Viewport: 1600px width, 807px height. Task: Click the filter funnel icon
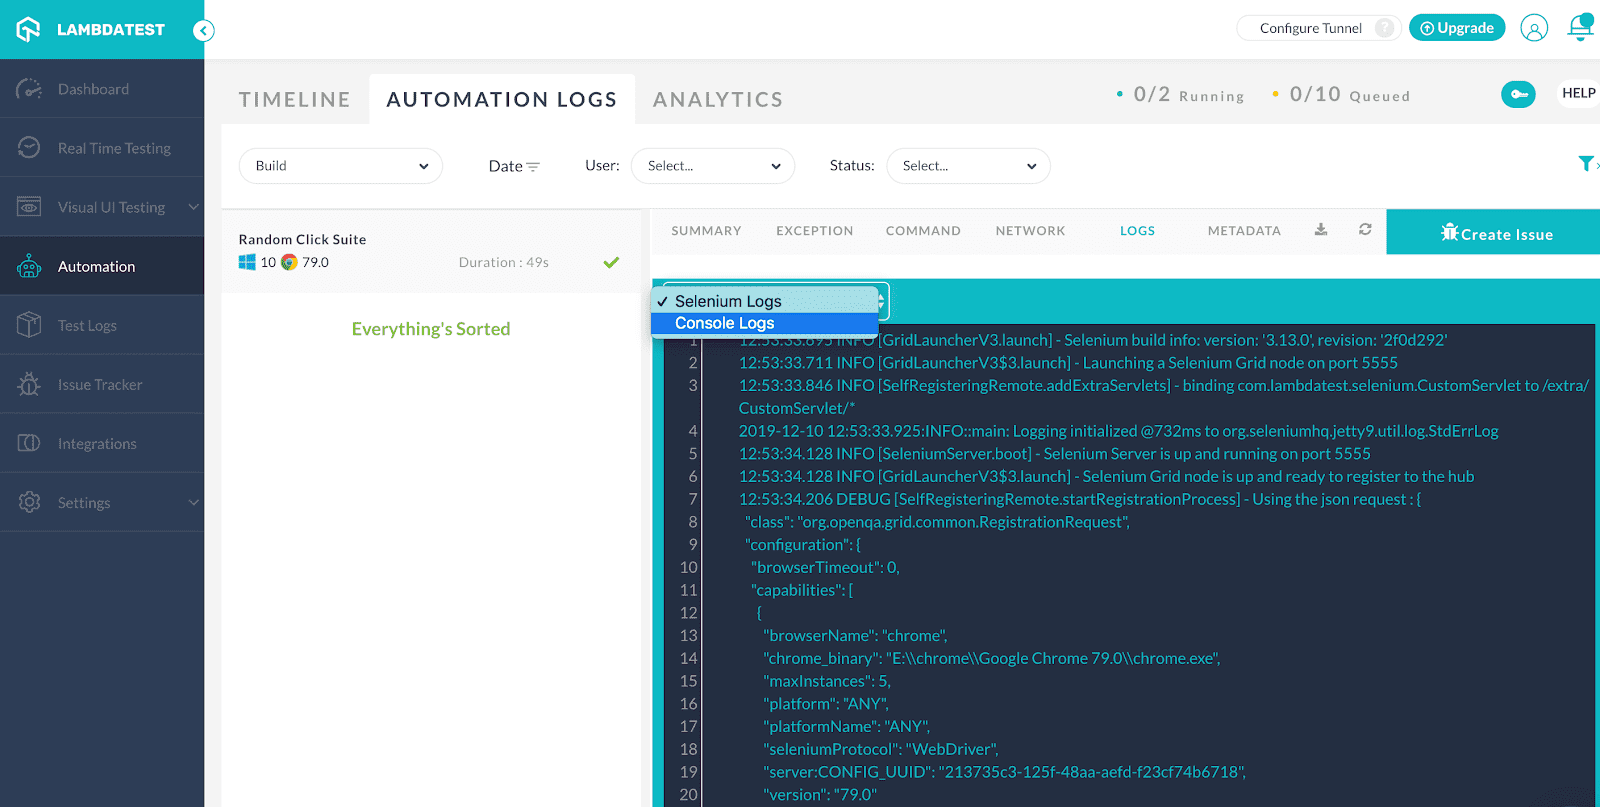[1586, 164]
